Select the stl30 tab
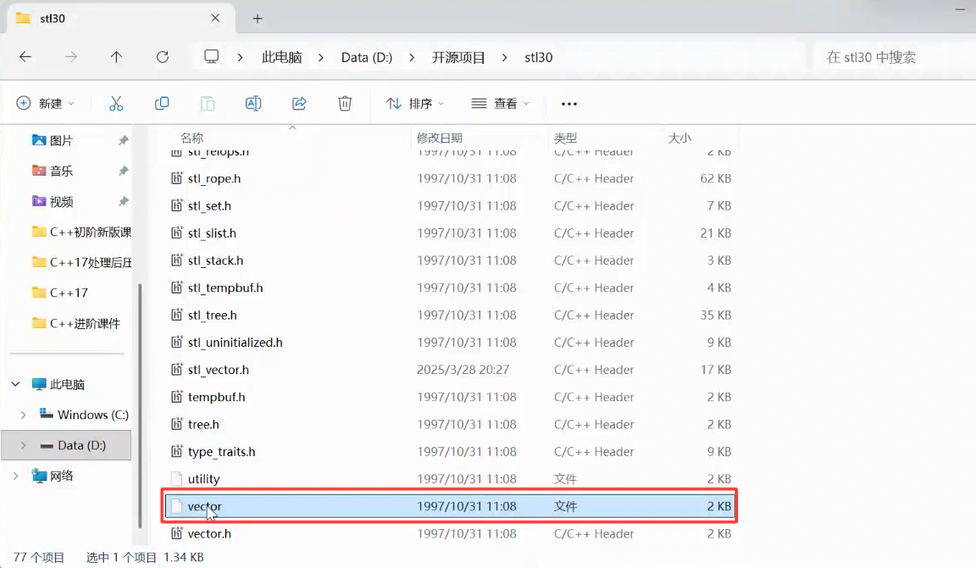The width and height of the screenshot is (976, 568). [121, 18]
